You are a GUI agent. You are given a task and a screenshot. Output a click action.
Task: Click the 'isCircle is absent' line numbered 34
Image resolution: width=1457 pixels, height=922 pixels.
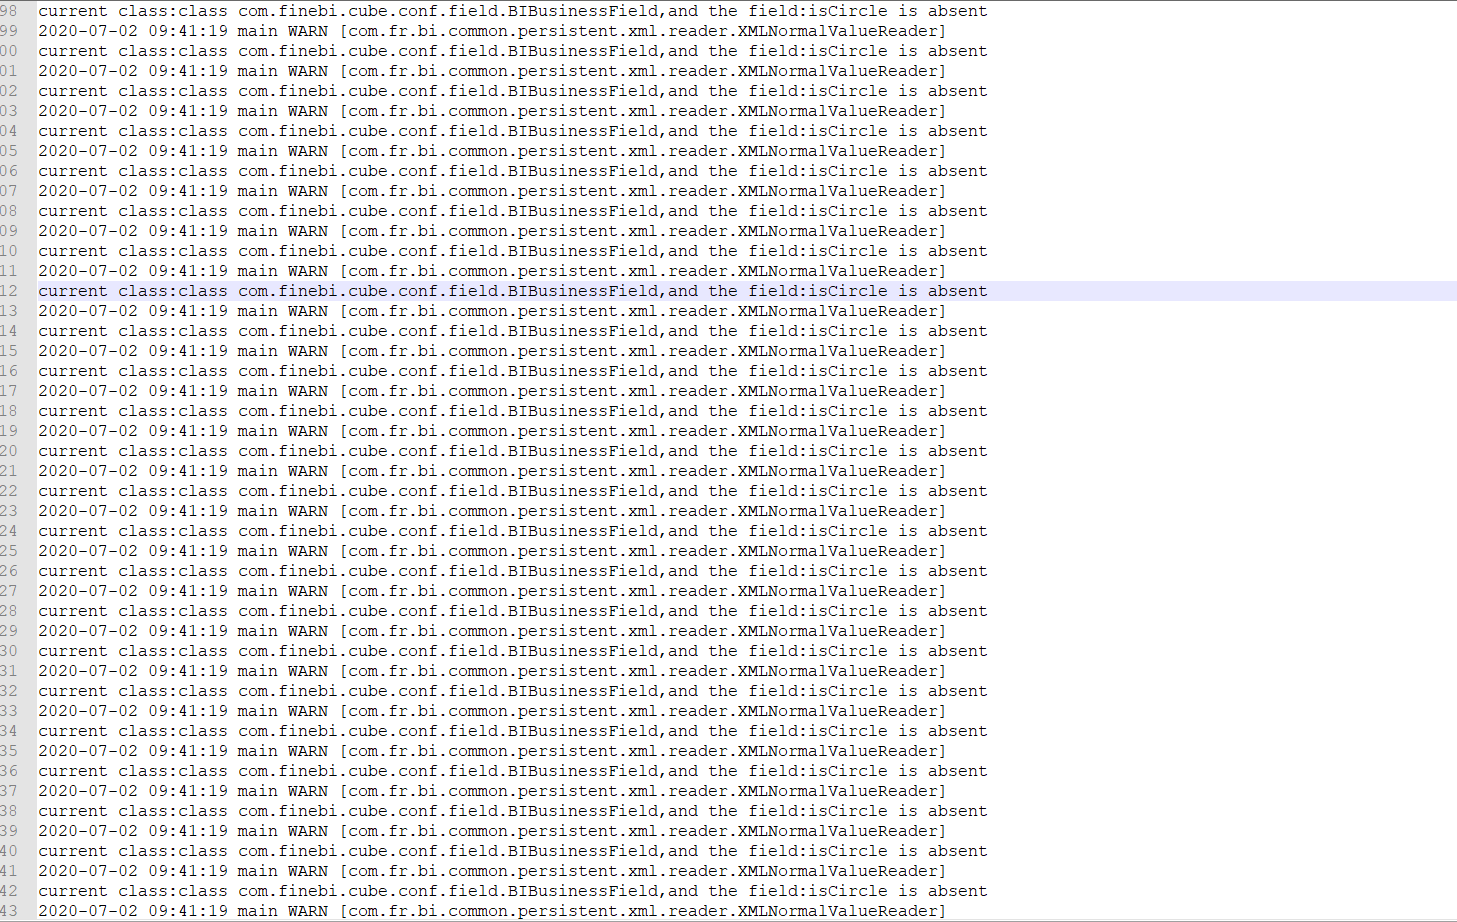tap(513, 731)
